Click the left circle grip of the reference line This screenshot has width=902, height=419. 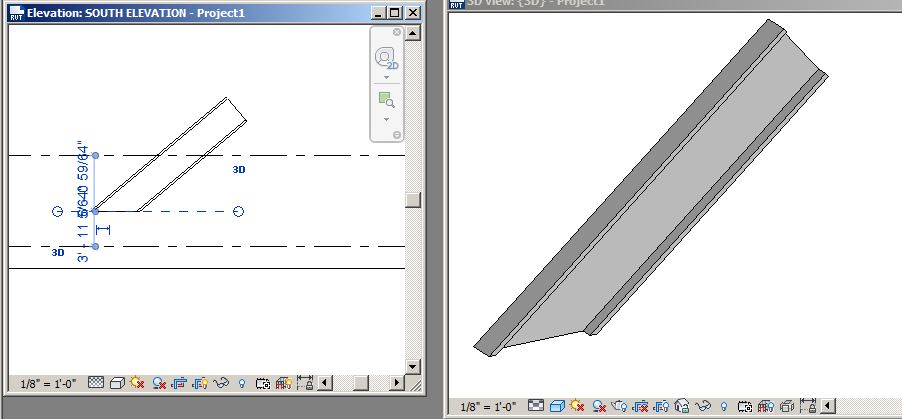coord(58,212)
